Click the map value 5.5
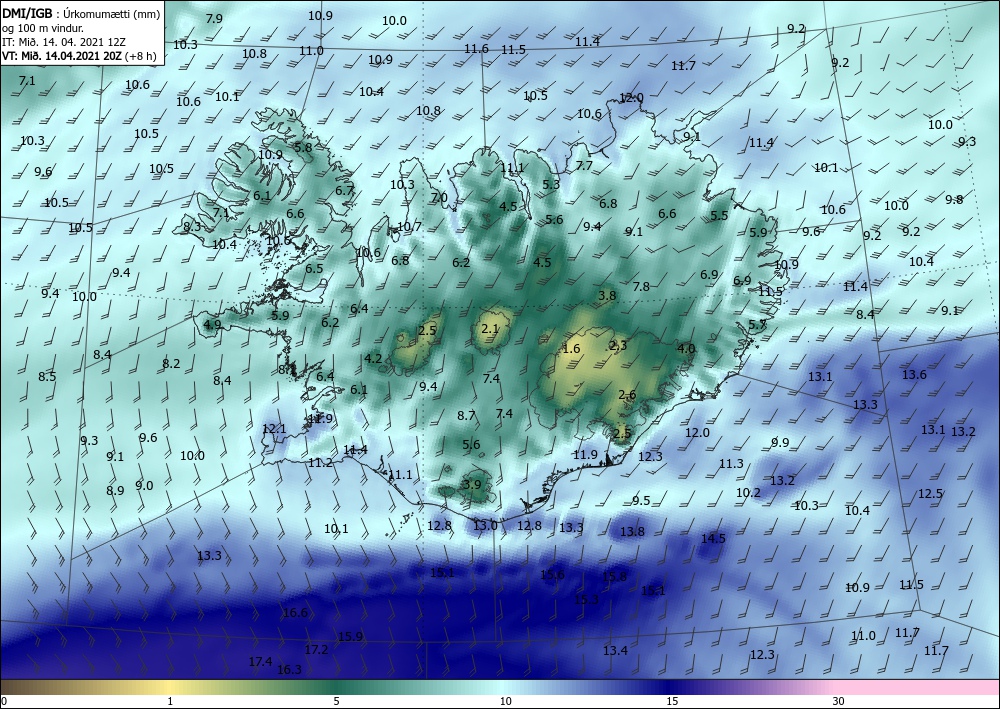This screenshot has height=709, width=1000. (719, 216)
